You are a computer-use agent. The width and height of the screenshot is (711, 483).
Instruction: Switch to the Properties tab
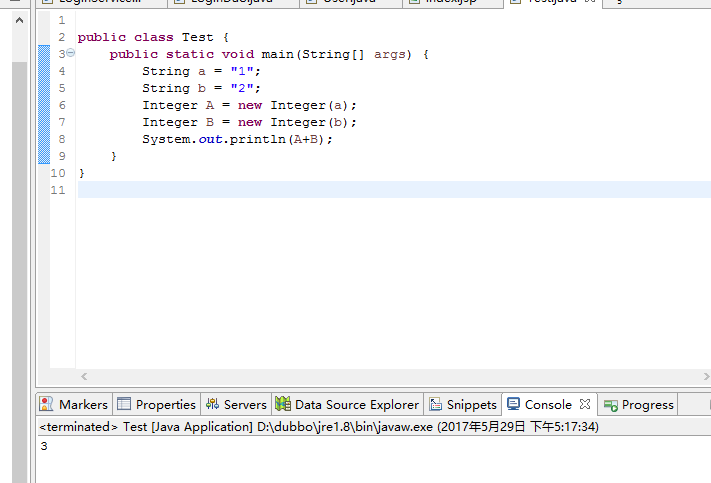[165, 405]
